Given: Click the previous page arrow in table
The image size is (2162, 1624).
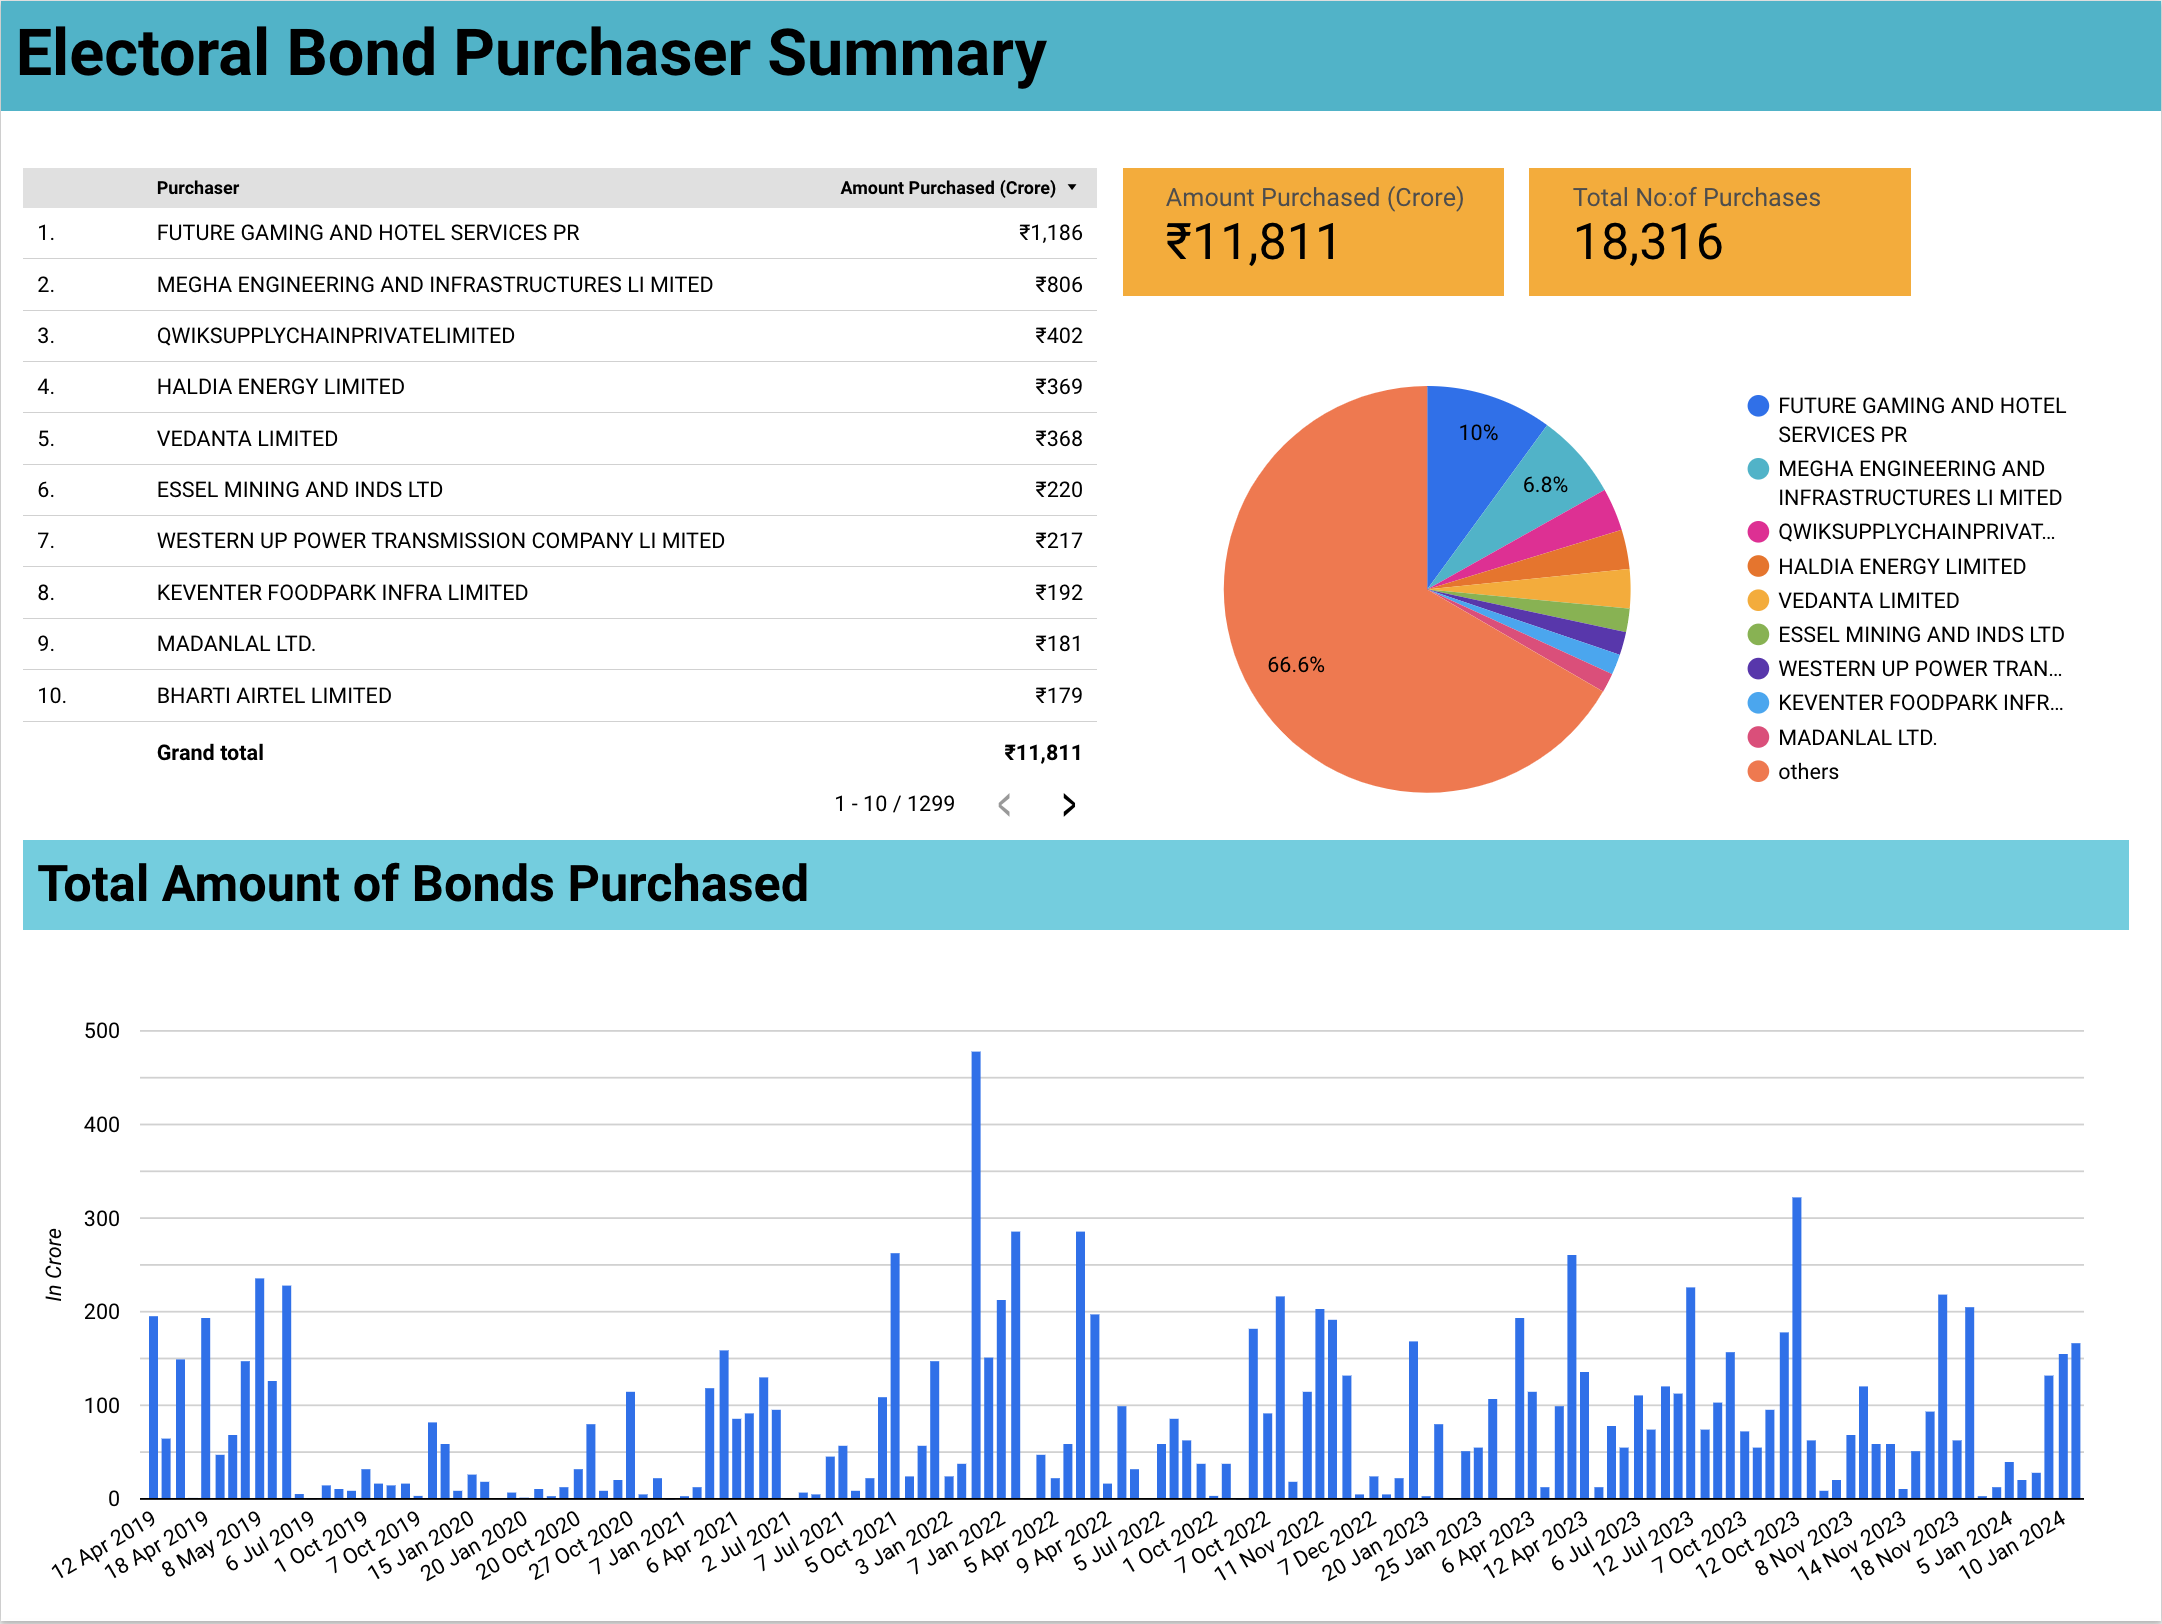Looking at the screenshot, I should pyautogui.click(x=1005, y=805).
